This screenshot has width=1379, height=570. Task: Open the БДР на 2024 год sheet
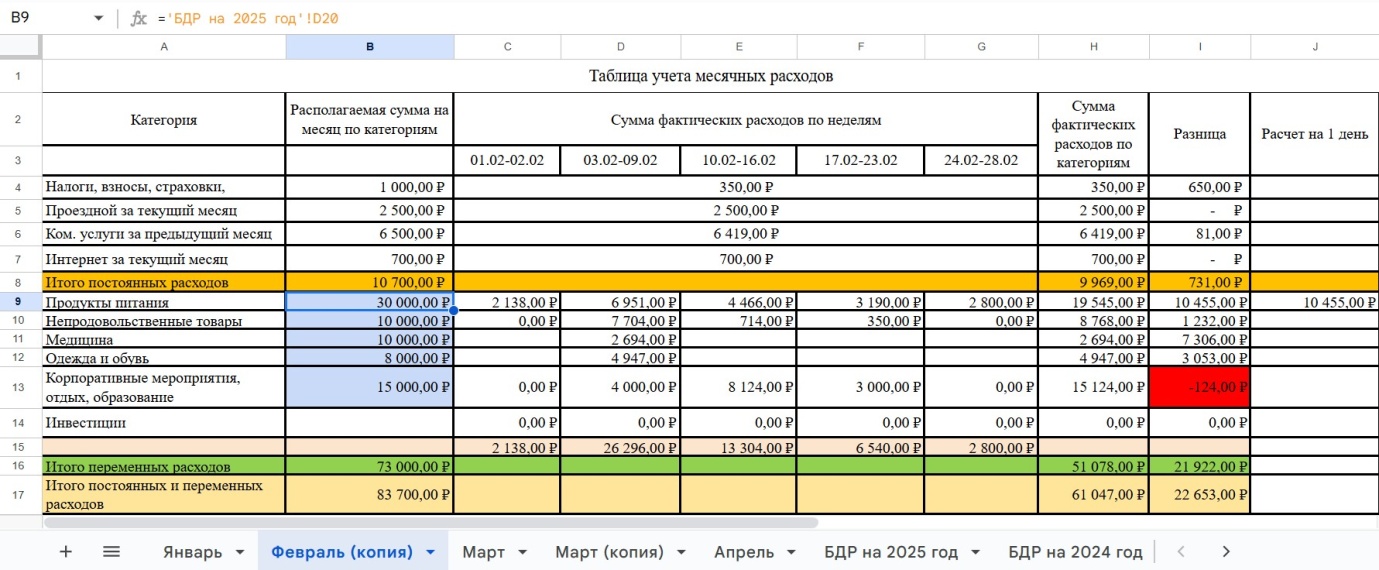[x=1075, y=552]
